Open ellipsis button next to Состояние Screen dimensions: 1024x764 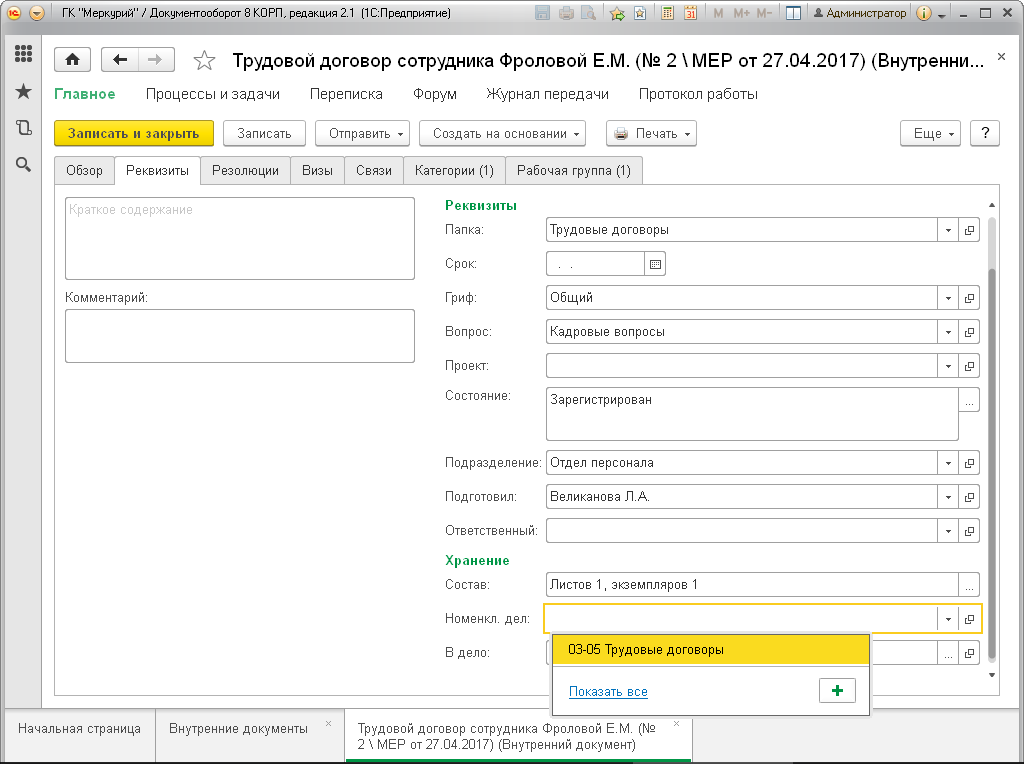[969, 400]
